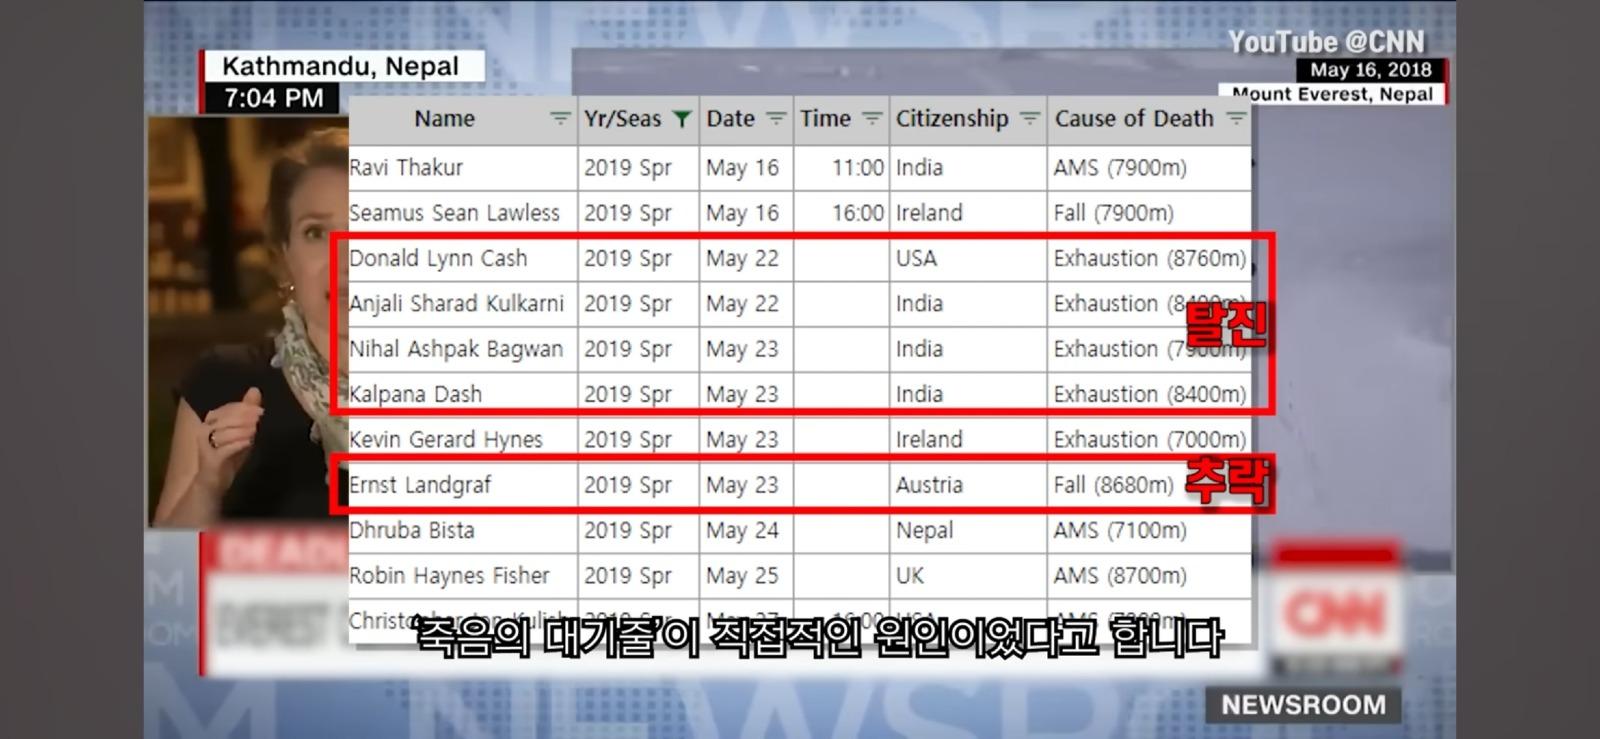The width and height of the screenshot is (1600, 739).
Task: Open the Citizenship column filter icon
Action: click(x=1030, y=119)
